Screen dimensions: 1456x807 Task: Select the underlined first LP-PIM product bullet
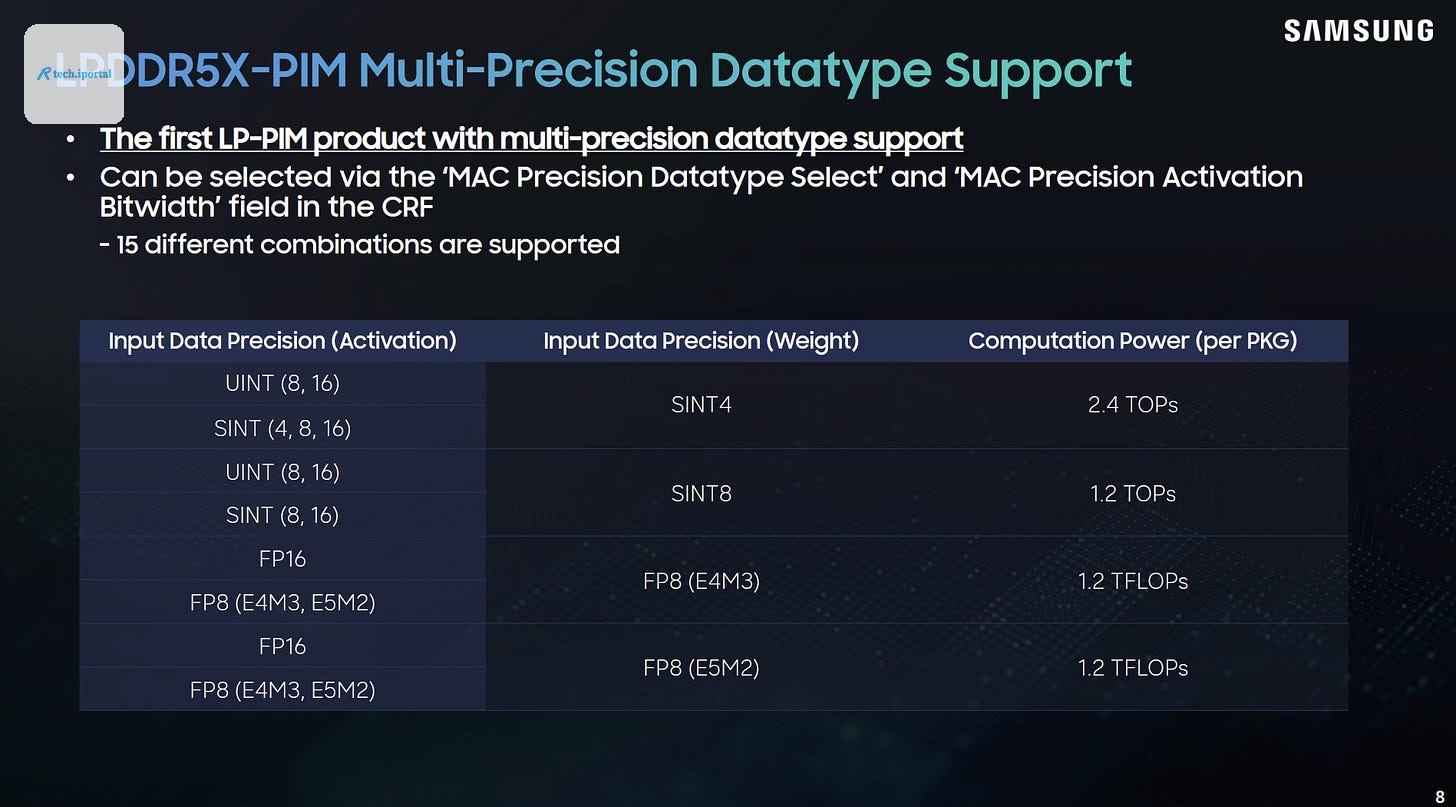(x=531, y=138)
